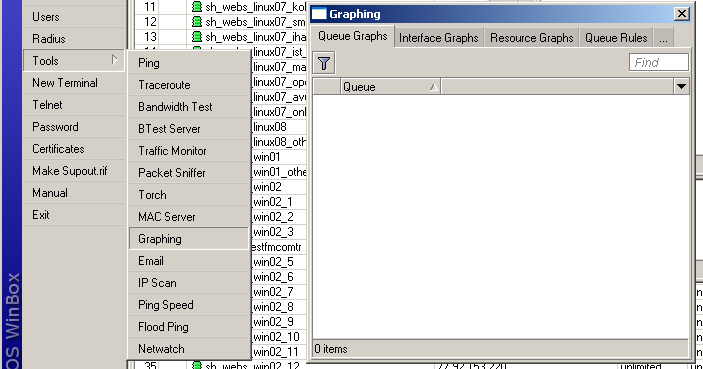
Task: Open Certificates in the sidebar menu
Action: pos(74,148)
